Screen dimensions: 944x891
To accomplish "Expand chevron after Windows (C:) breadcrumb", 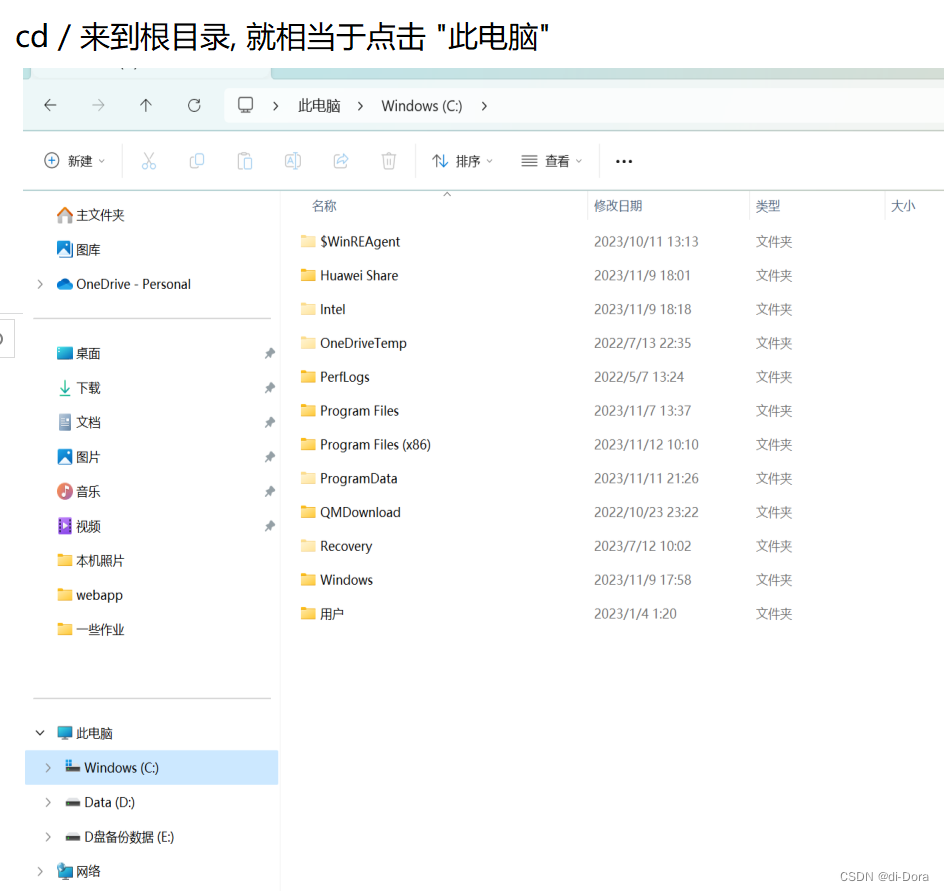I will point(484,106).
